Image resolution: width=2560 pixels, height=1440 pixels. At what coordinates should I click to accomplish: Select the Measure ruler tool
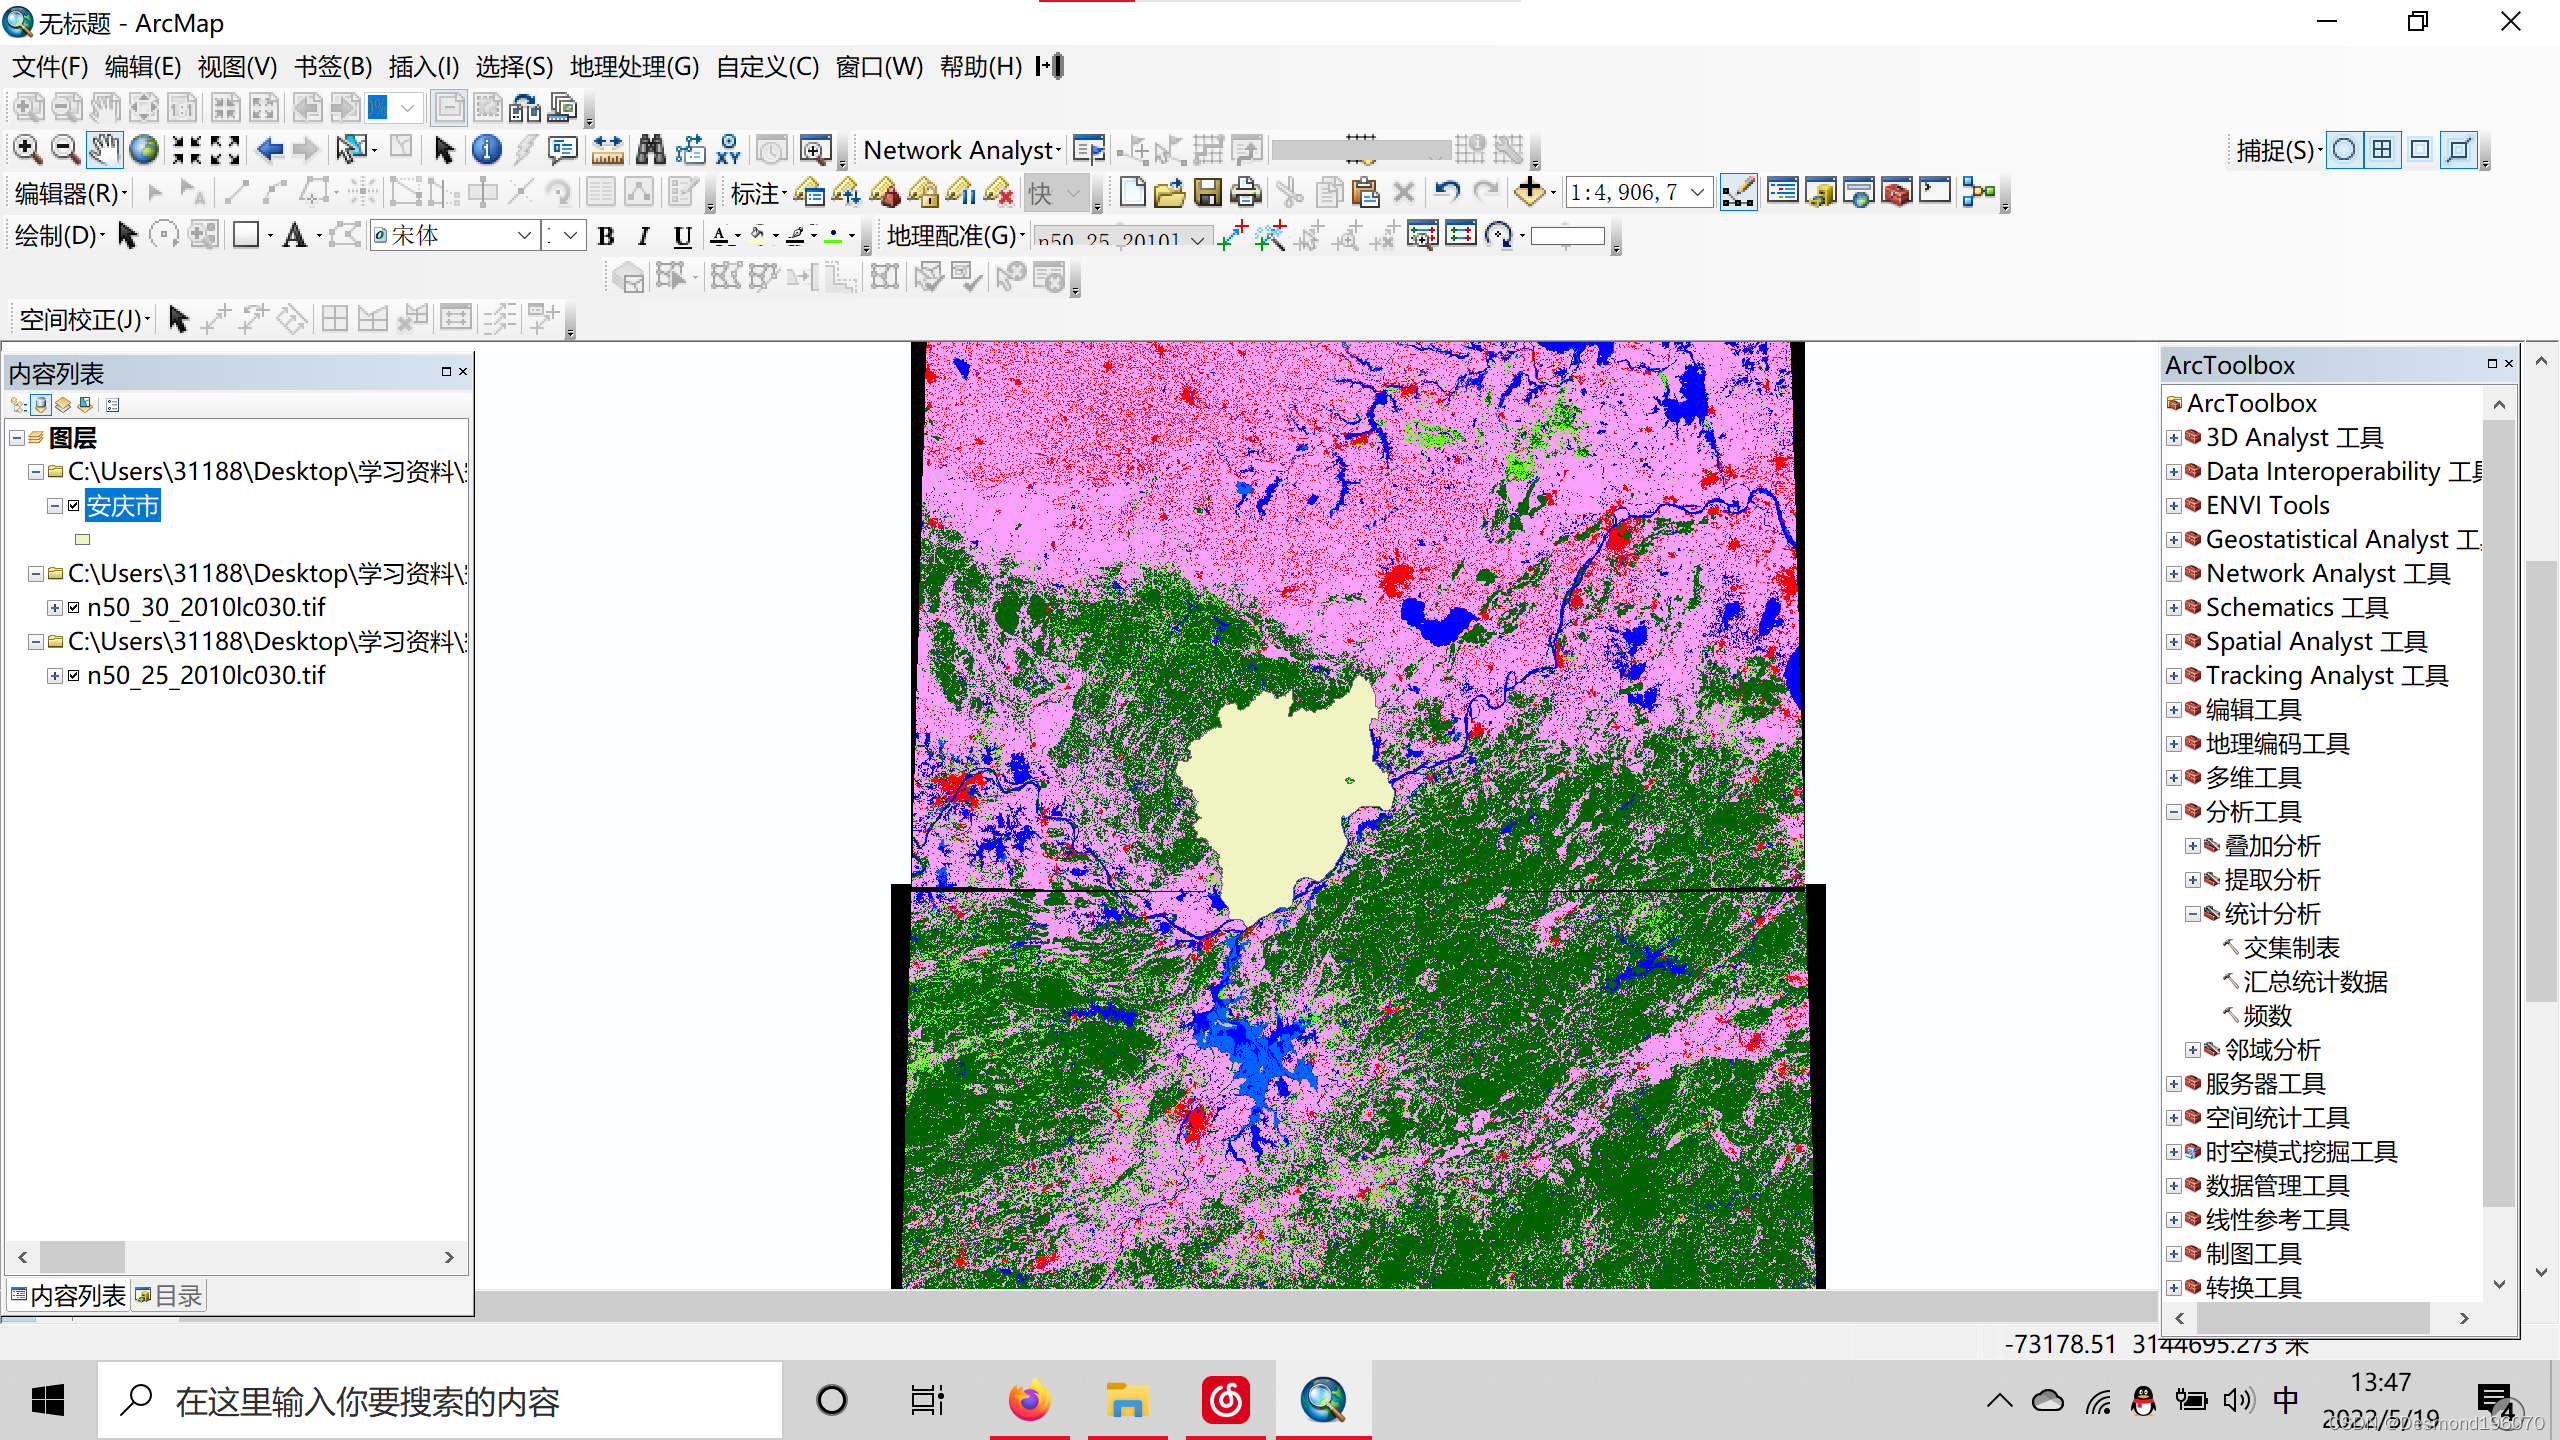(607, 150)
